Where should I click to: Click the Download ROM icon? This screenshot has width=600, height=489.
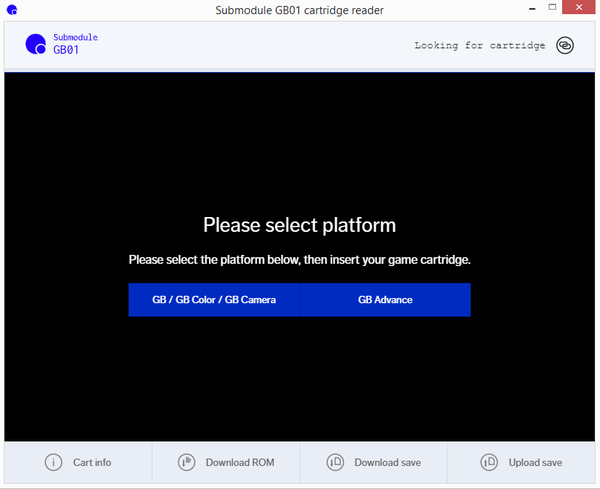coord(186,462)
